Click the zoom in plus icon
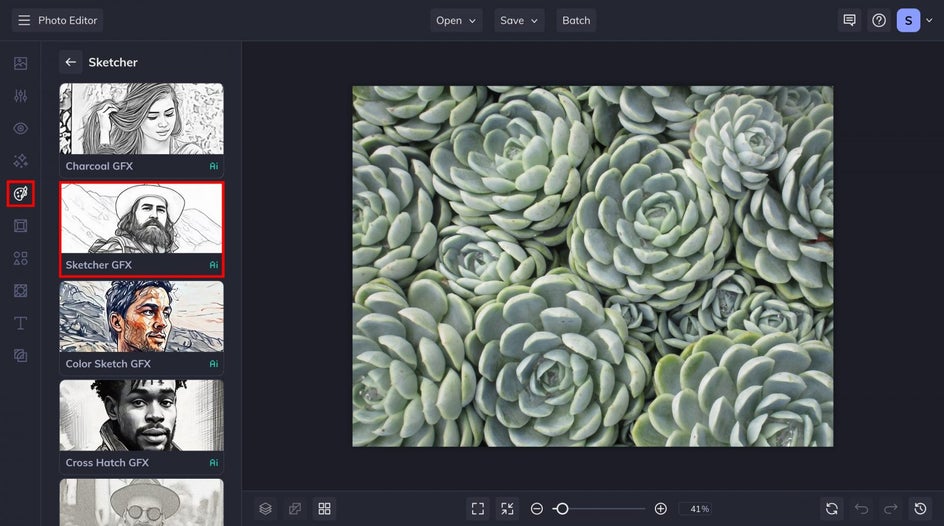Screen dimensions: 944x526 tap(660, 509)
